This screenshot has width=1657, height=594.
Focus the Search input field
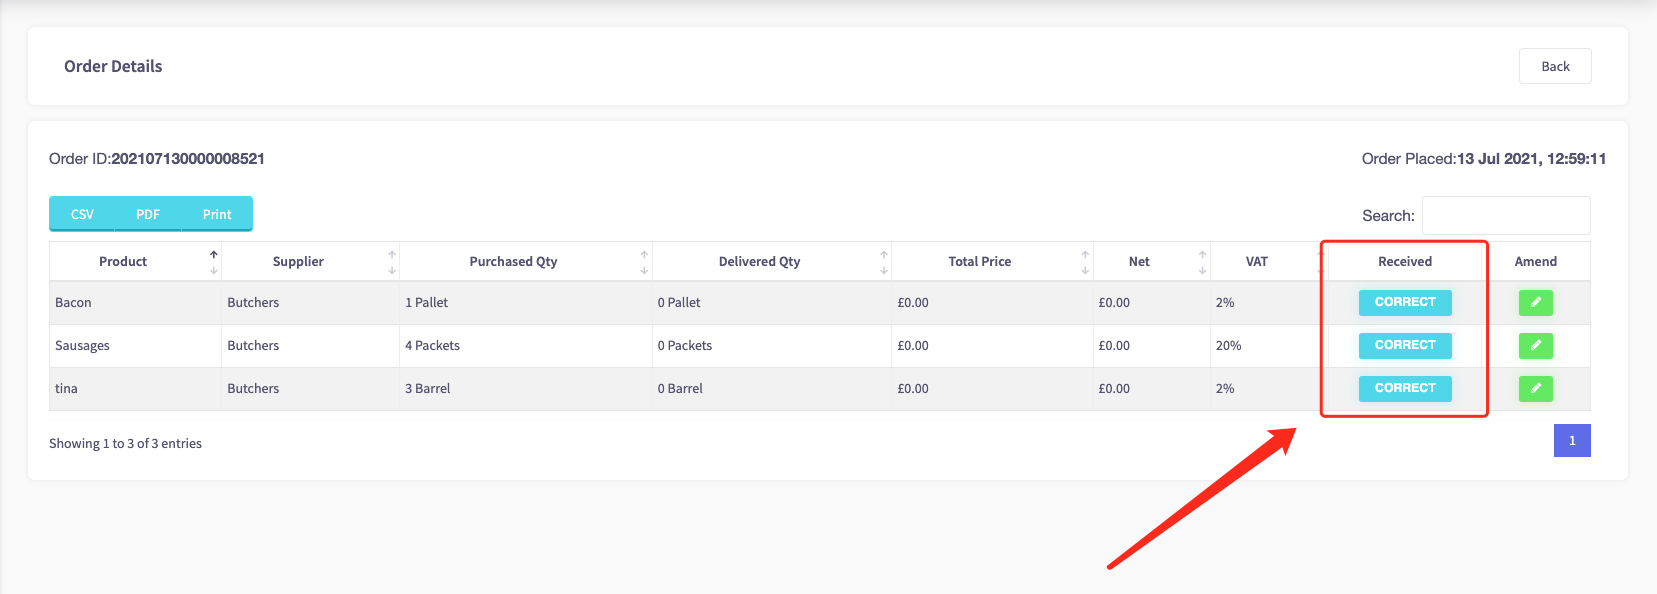1506,215
